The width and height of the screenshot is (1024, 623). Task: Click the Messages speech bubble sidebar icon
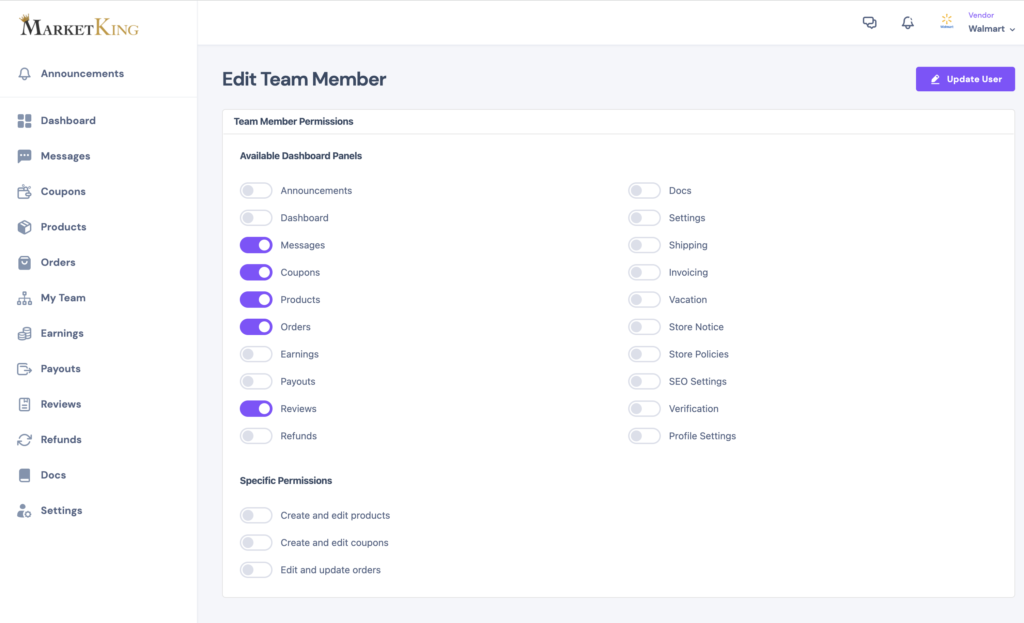point(24,156)
